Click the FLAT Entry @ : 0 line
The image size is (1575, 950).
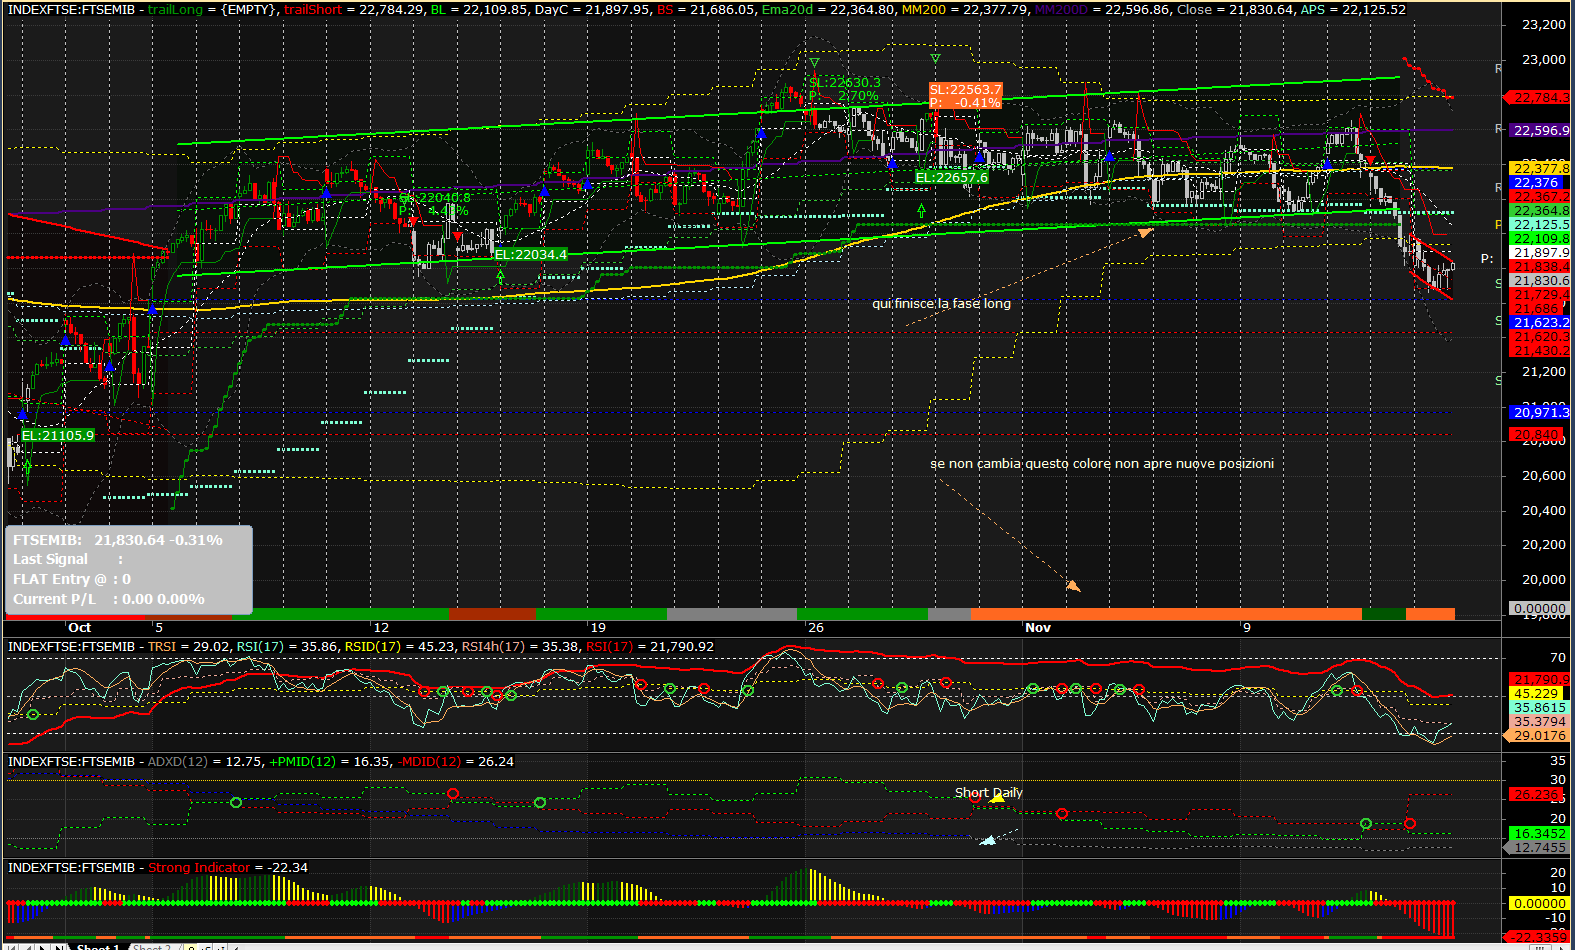(72, 579)
